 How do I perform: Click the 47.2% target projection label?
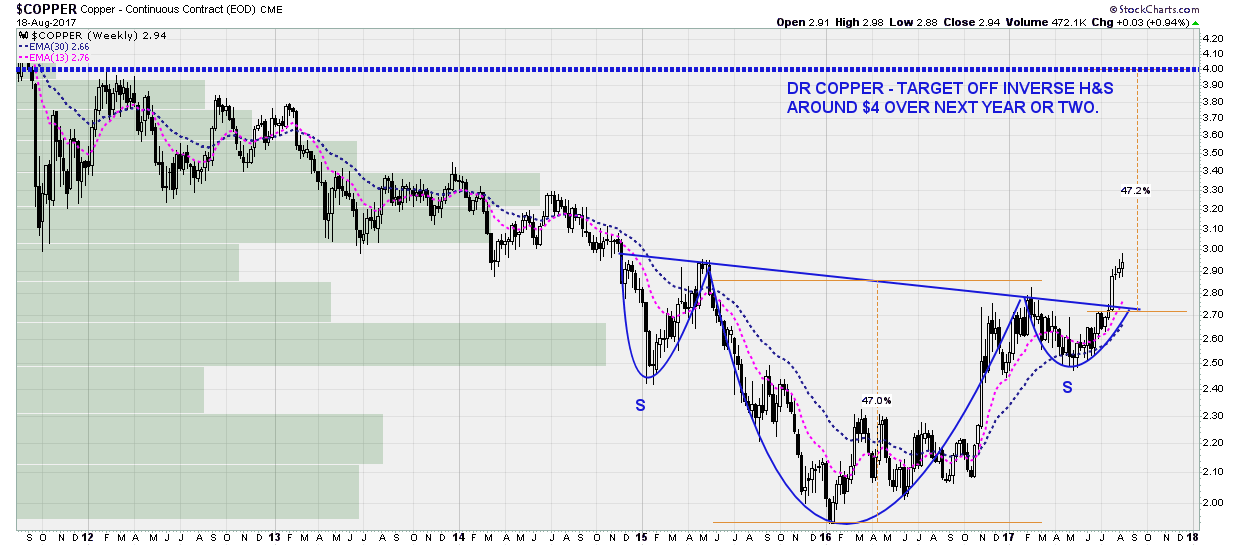pos(1136,189)
